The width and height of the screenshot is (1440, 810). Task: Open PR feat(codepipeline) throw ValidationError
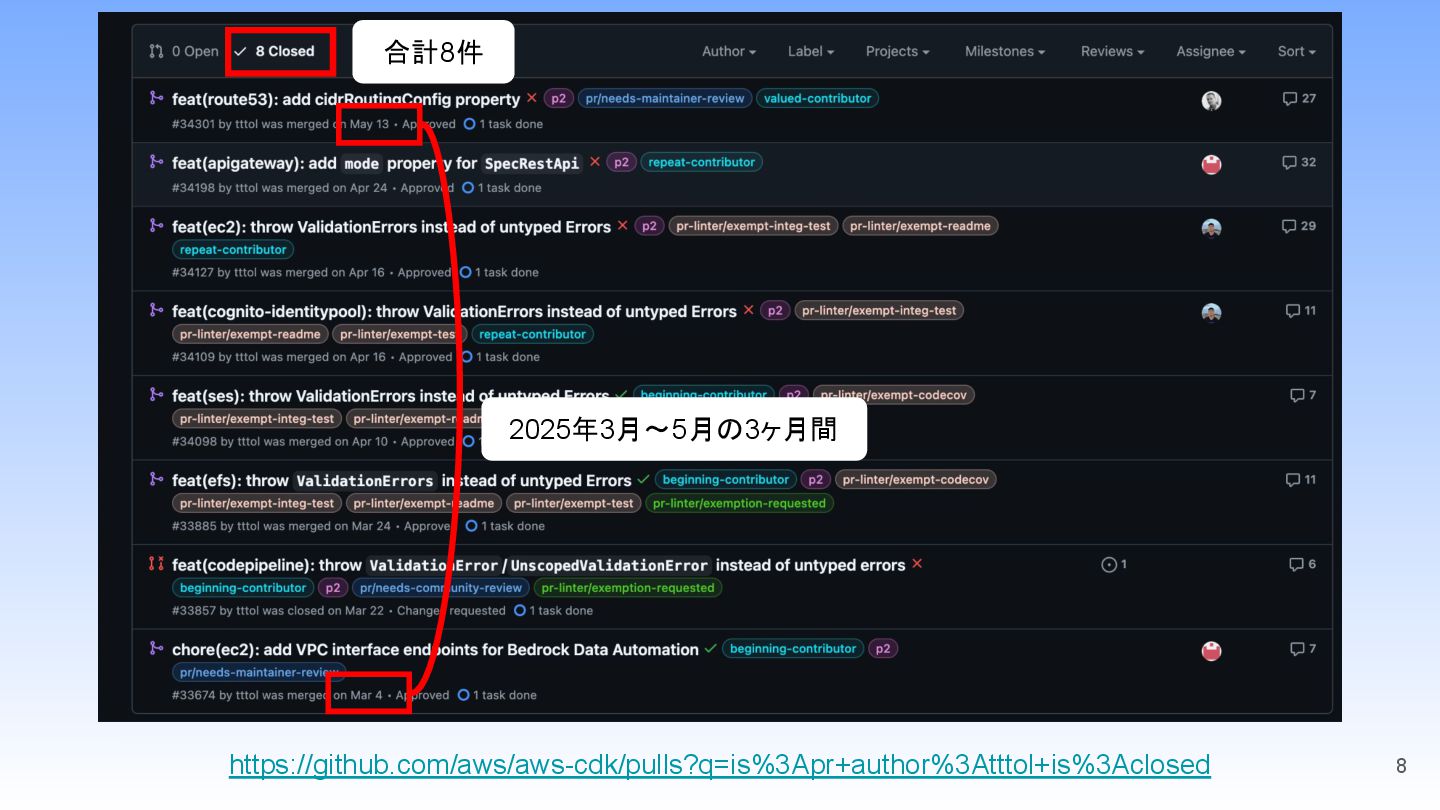538,565
